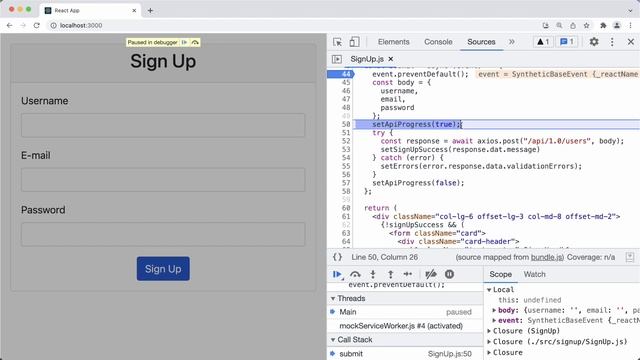Image resolution: width=640 pixels, height=360 pixels.
Task: Bookmark this page with star icon
Action: tap(587, 25)
